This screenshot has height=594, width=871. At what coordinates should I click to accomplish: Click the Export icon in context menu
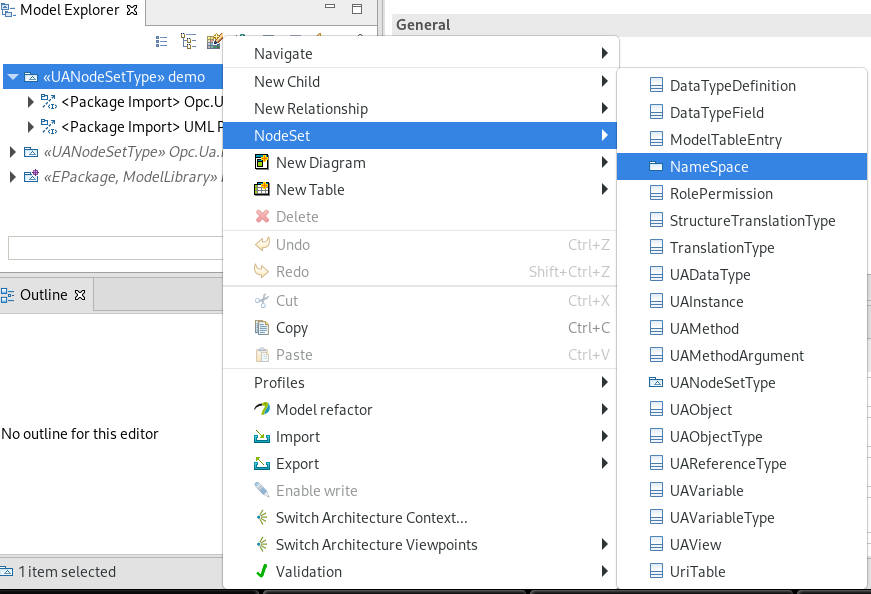click(262, 463)
